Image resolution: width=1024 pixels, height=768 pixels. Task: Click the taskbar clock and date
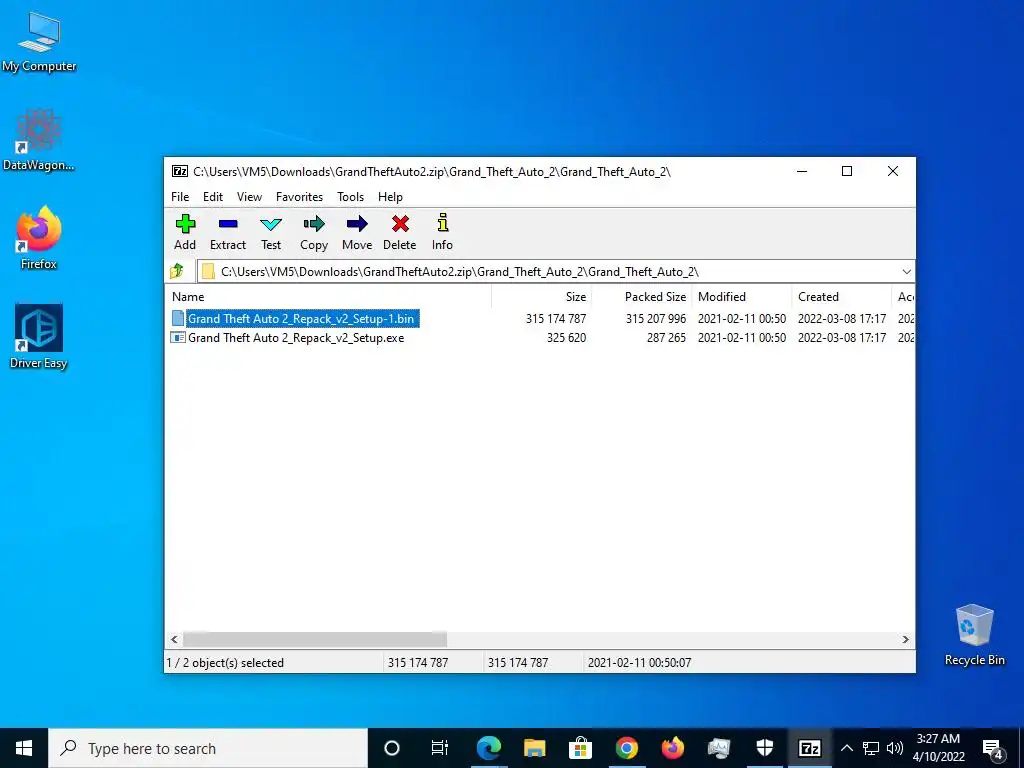[938, 748]
